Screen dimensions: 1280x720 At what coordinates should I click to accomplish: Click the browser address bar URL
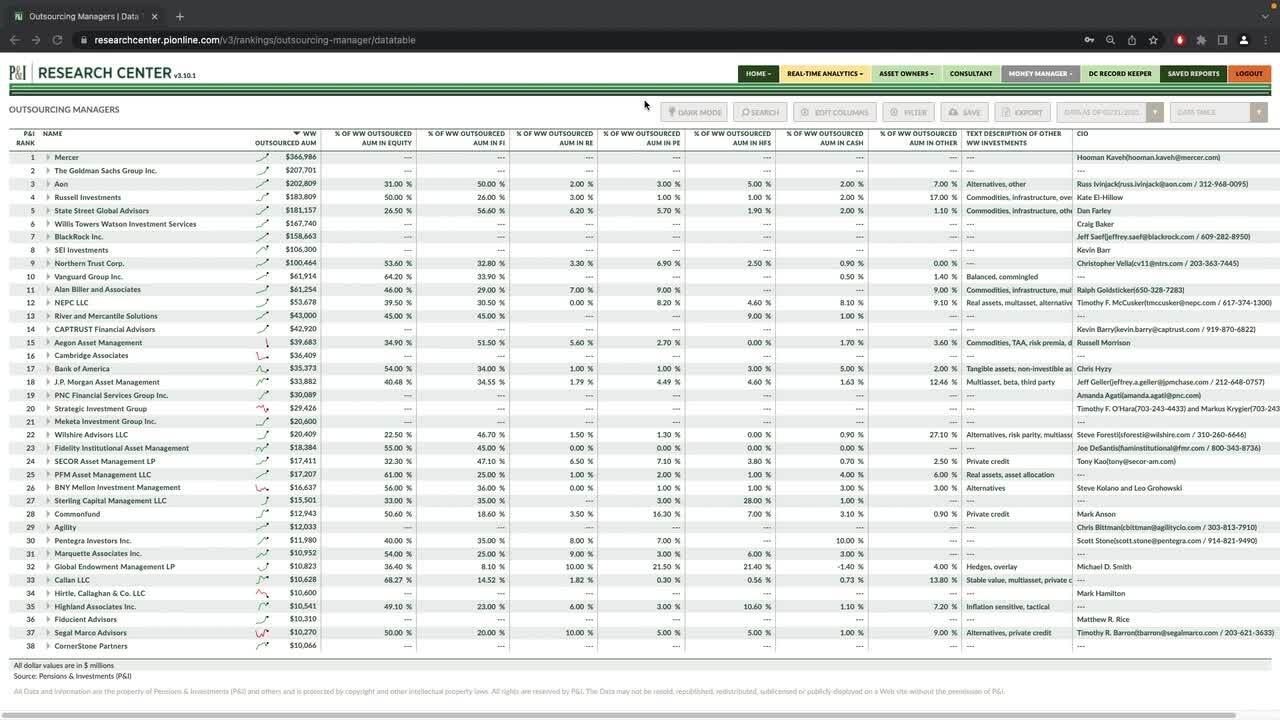[255, 40]
